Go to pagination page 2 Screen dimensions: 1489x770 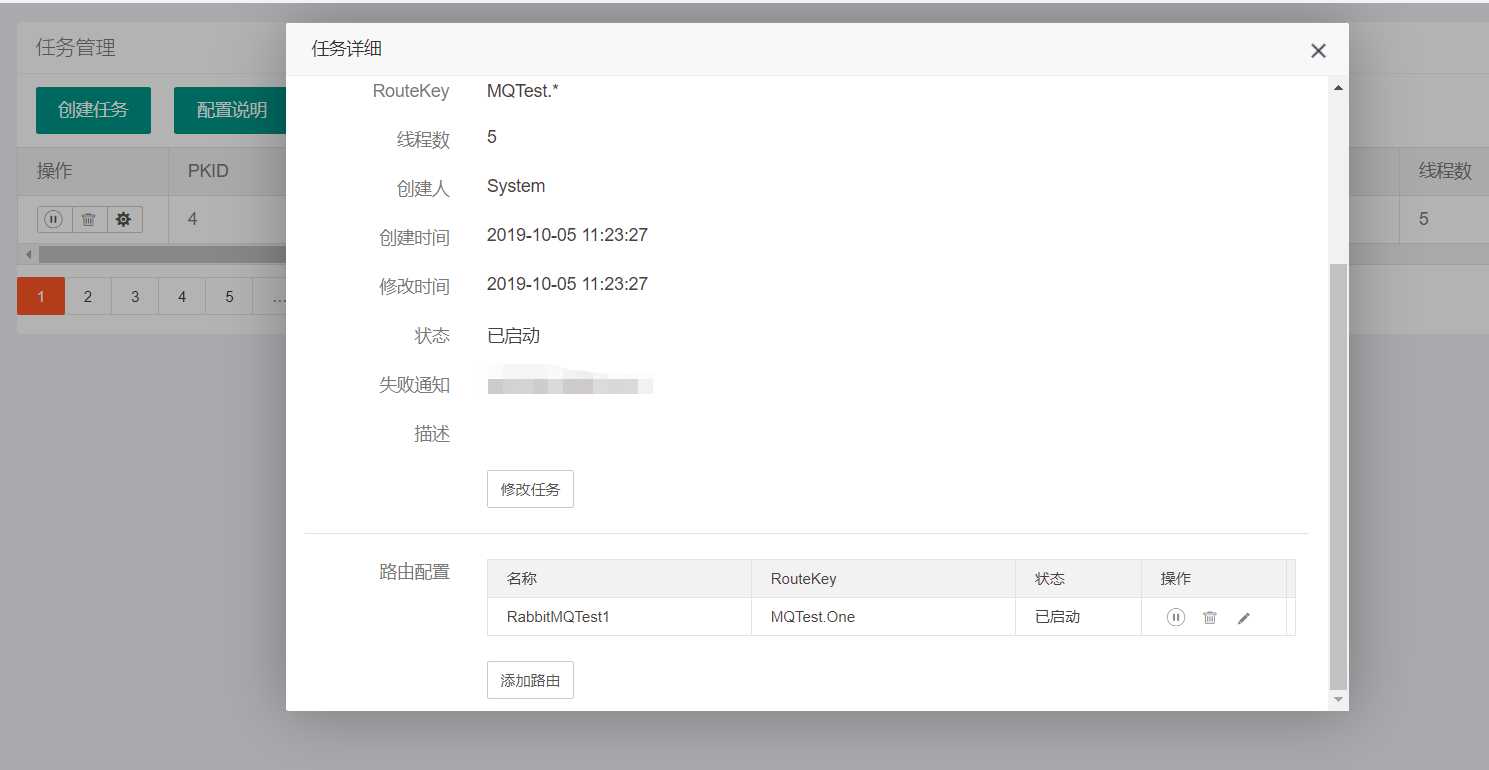(x=88, y=296)
